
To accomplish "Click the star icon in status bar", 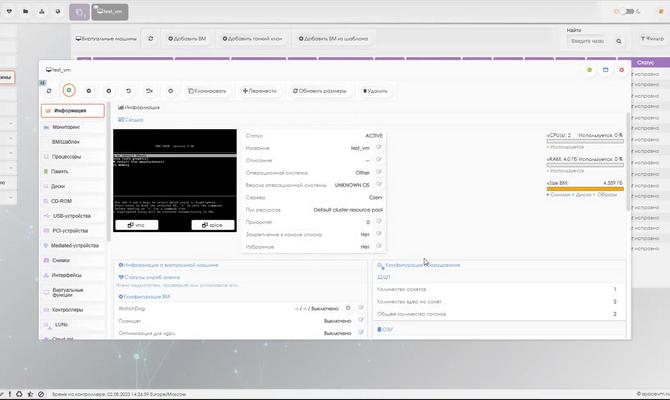I will [30, 394].
